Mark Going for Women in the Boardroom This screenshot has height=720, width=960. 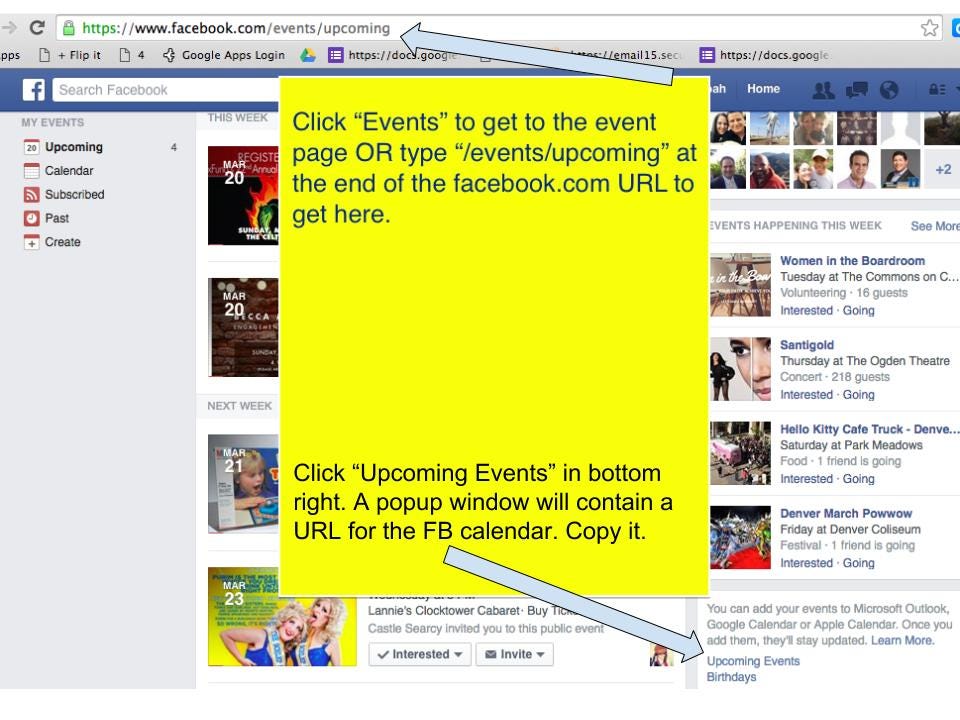coord(858,310)
